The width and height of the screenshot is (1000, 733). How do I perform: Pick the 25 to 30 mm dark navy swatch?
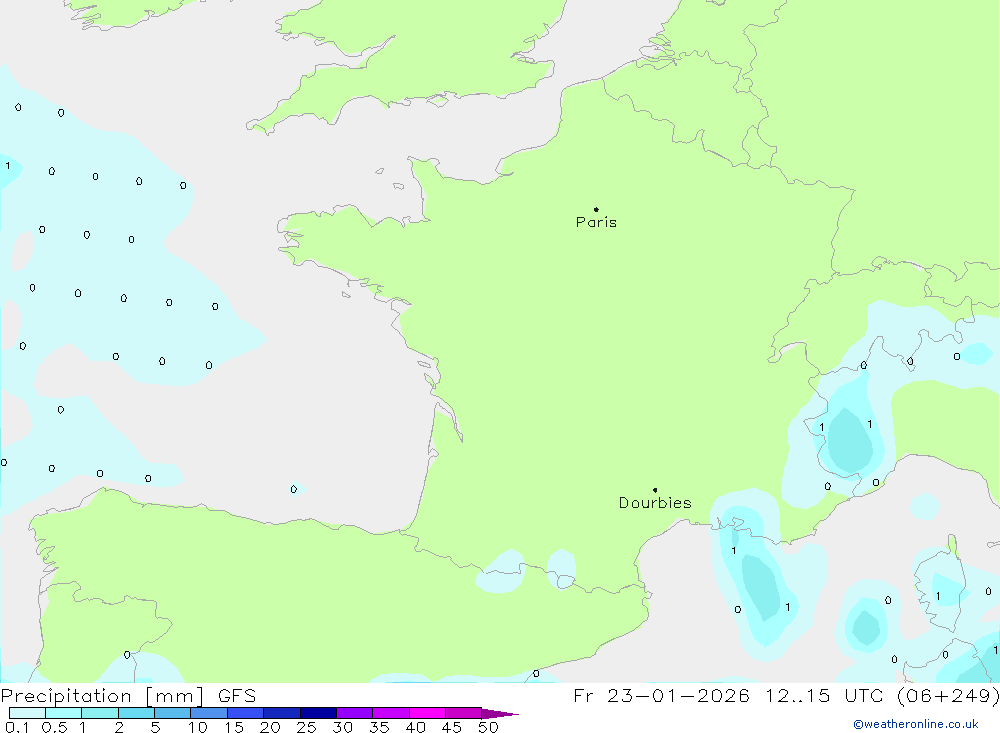click(318, 714)
